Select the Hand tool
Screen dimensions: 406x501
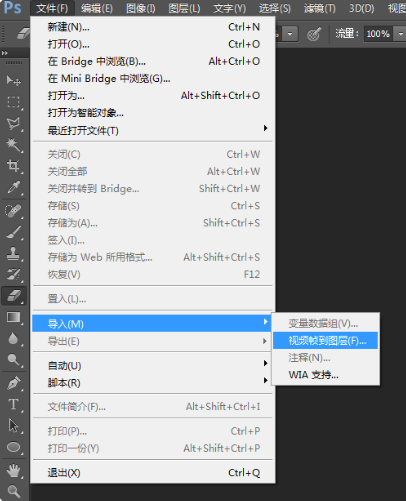pos(14,470)
